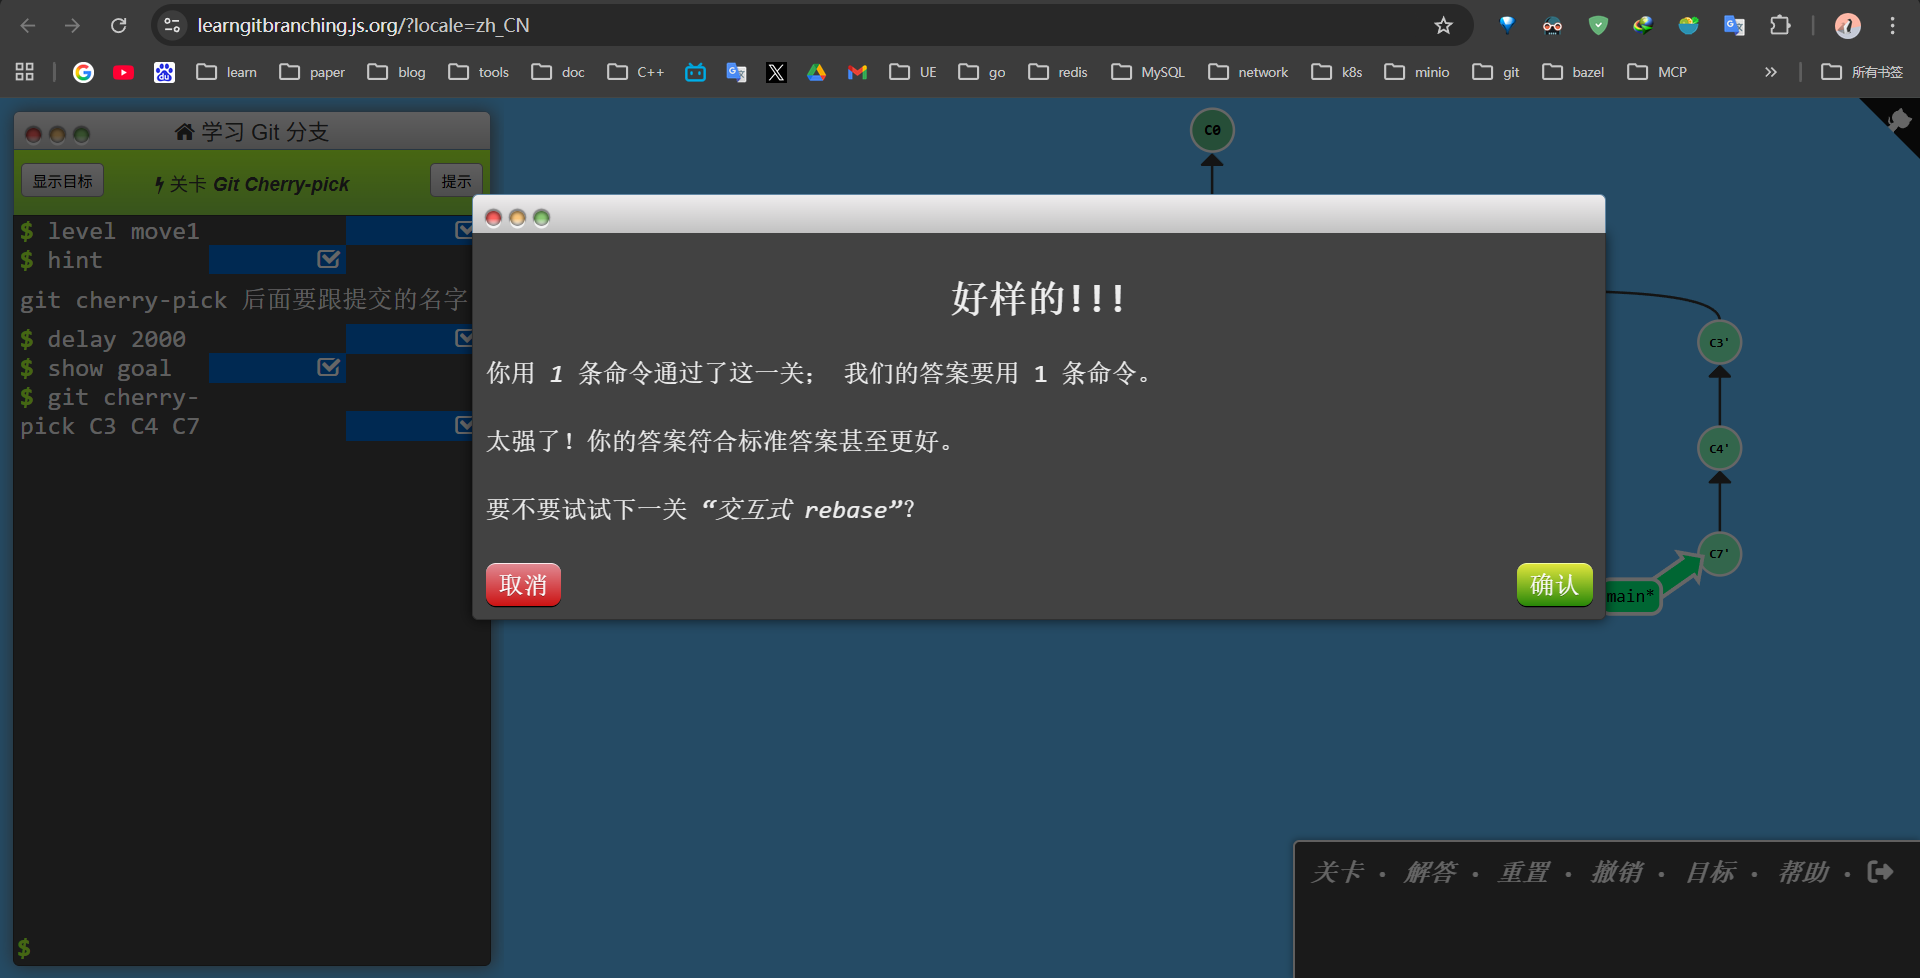Choose 重置 reset in the toolbar

(x=1523, y=872)
